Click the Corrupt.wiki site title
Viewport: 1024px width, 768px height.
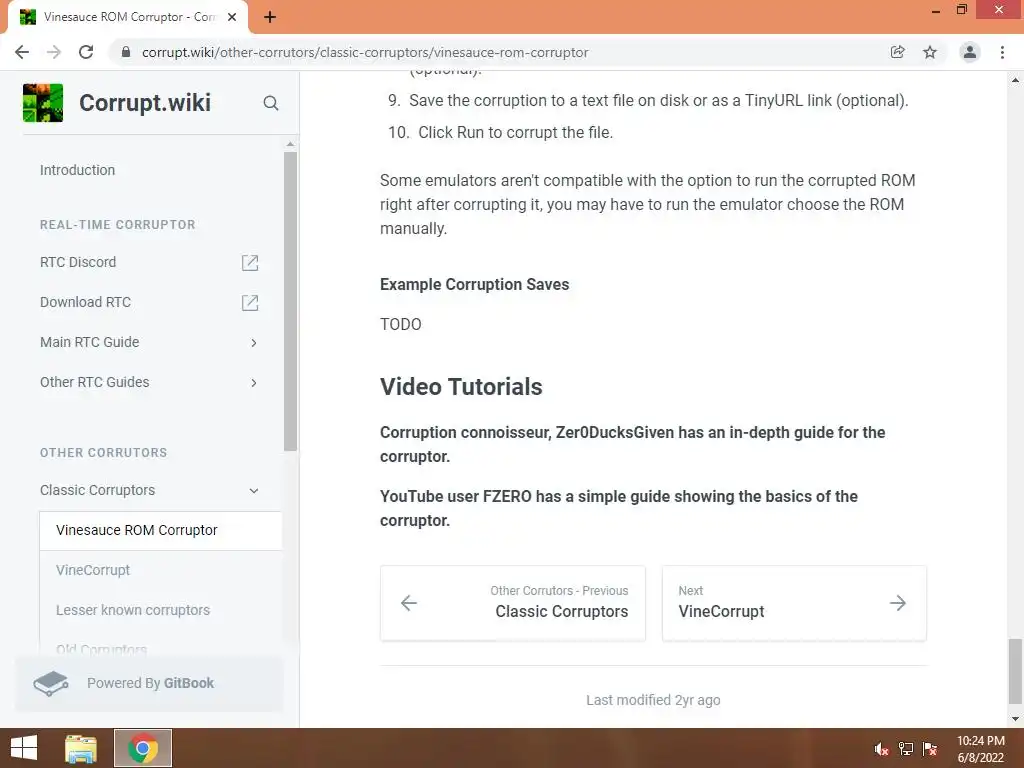[x=145, y=103]
